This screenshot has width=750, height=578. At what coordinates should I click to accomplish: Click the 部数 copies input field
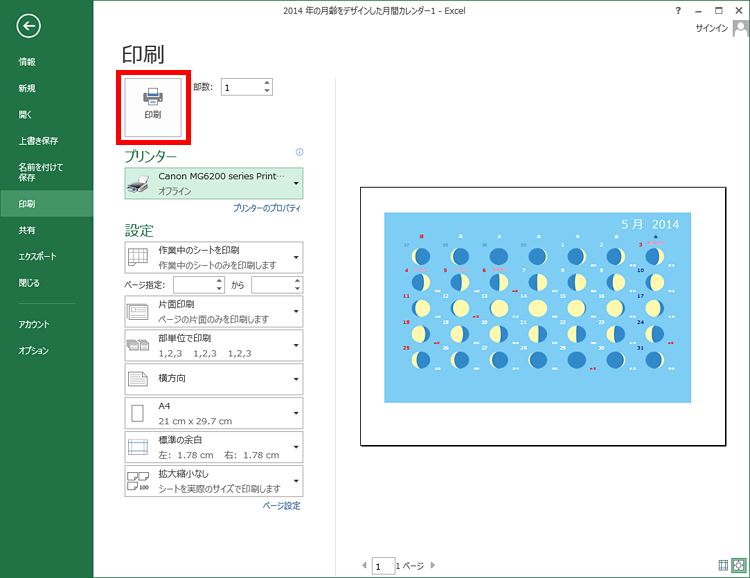pos(242,87)
